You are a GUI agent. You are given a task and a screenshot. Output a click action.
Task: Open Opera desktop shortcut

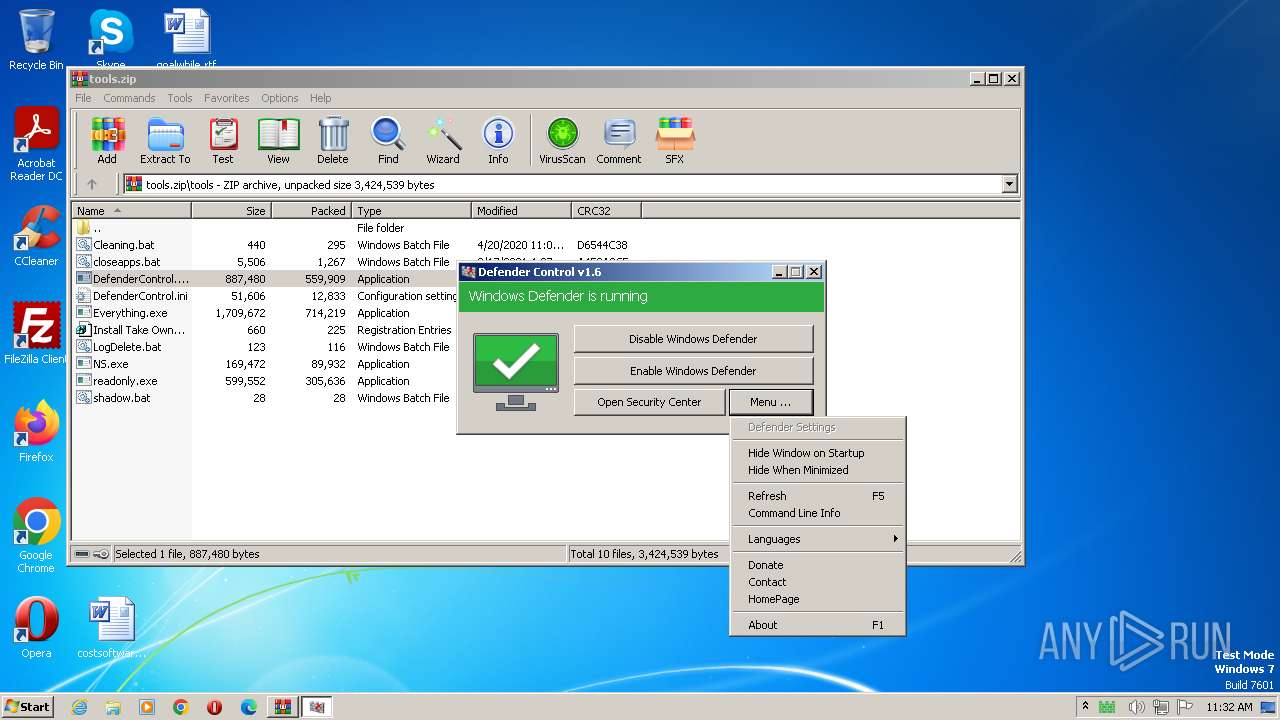click(x=36, y=628)
